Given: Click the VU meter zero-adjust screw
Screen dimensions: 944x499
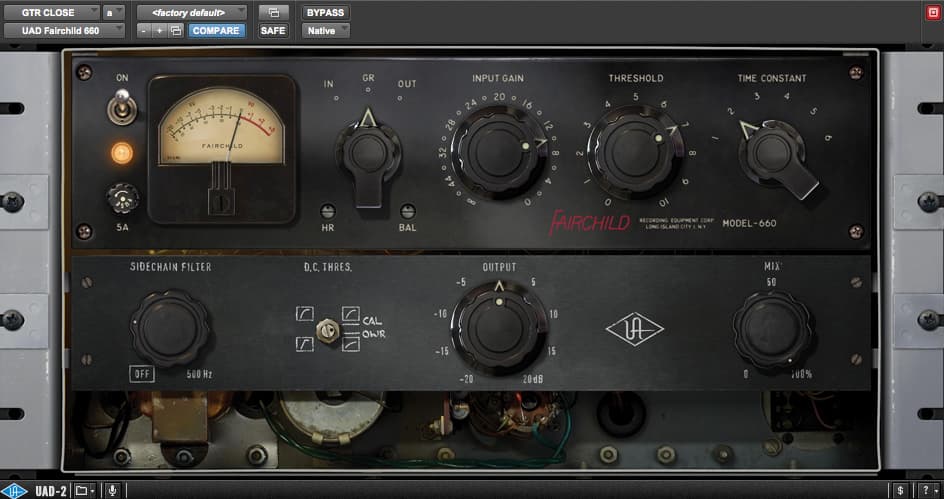Looking at the screenshot, I should [x=220, y=203].
